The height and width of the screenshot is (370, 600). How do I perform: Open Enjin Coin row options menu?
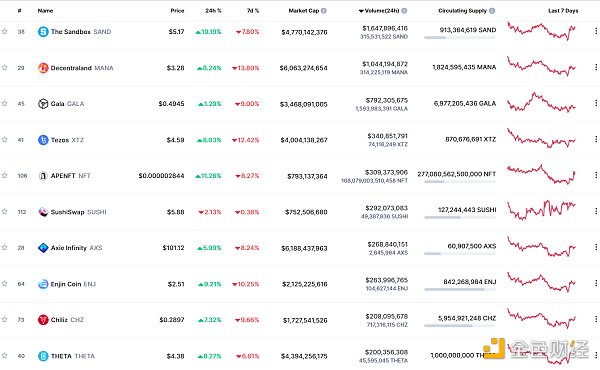tap(596, 283)
